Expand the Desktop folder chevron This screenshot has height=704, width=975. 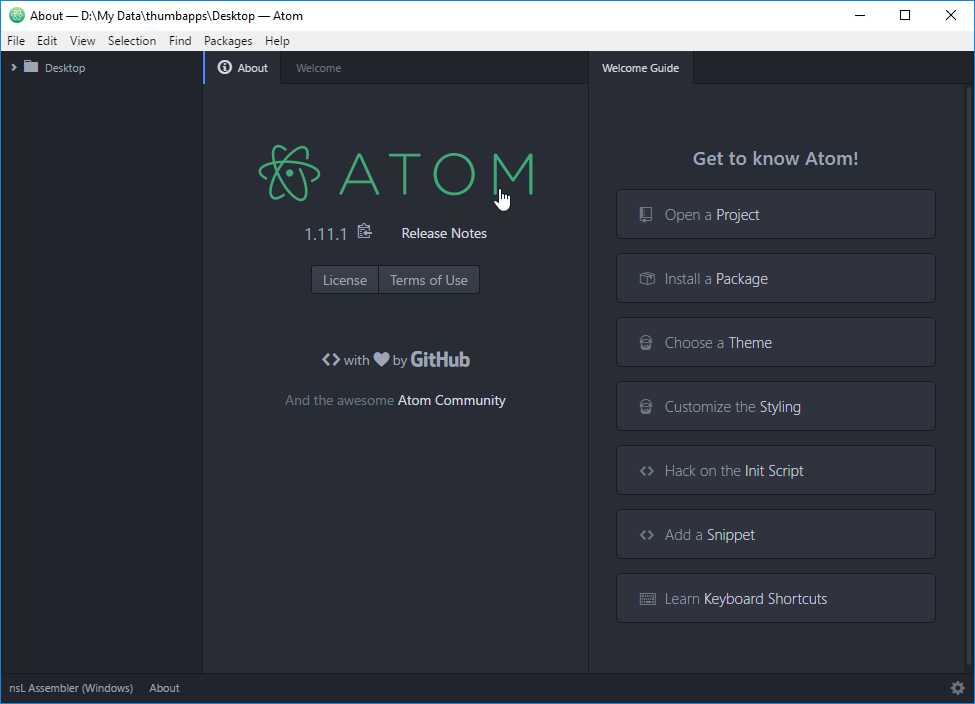(x=14, y=67)
